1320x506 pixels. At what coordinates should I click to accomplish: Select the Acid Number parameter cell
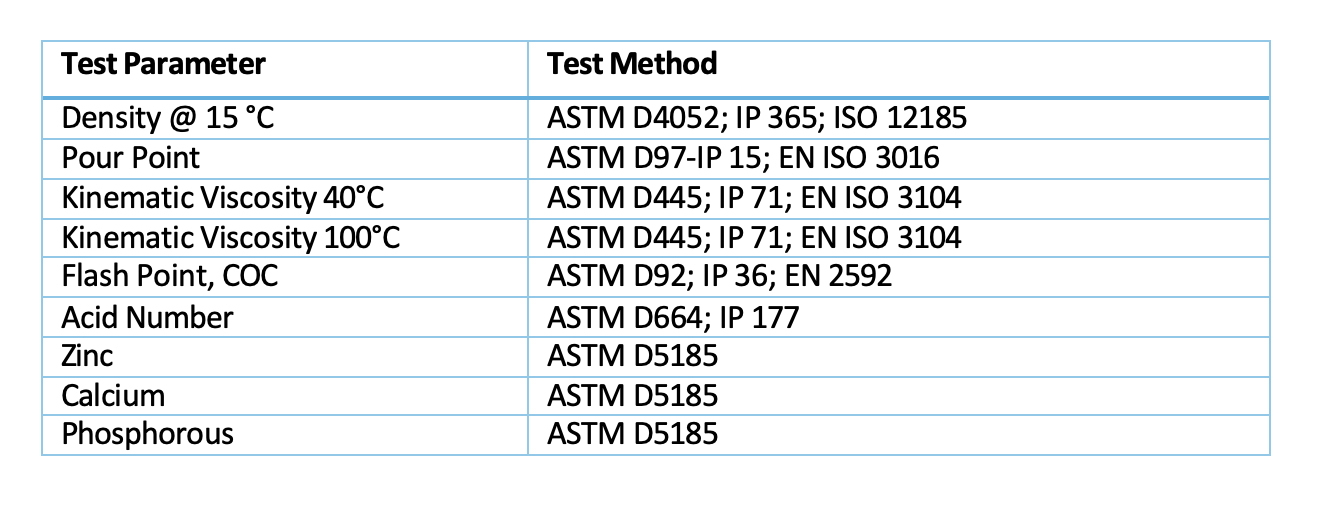147,317
